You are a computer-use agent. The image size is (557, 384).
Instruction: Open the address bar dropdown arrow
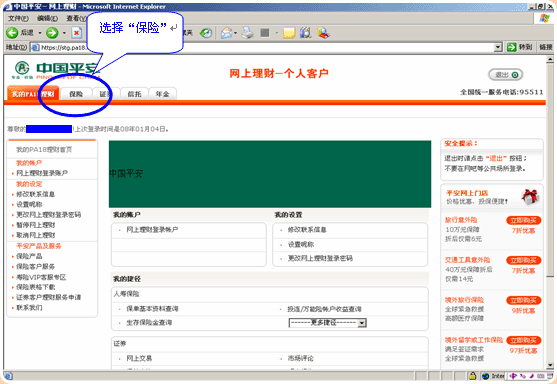pyautogui.click(x=498, y=47)
